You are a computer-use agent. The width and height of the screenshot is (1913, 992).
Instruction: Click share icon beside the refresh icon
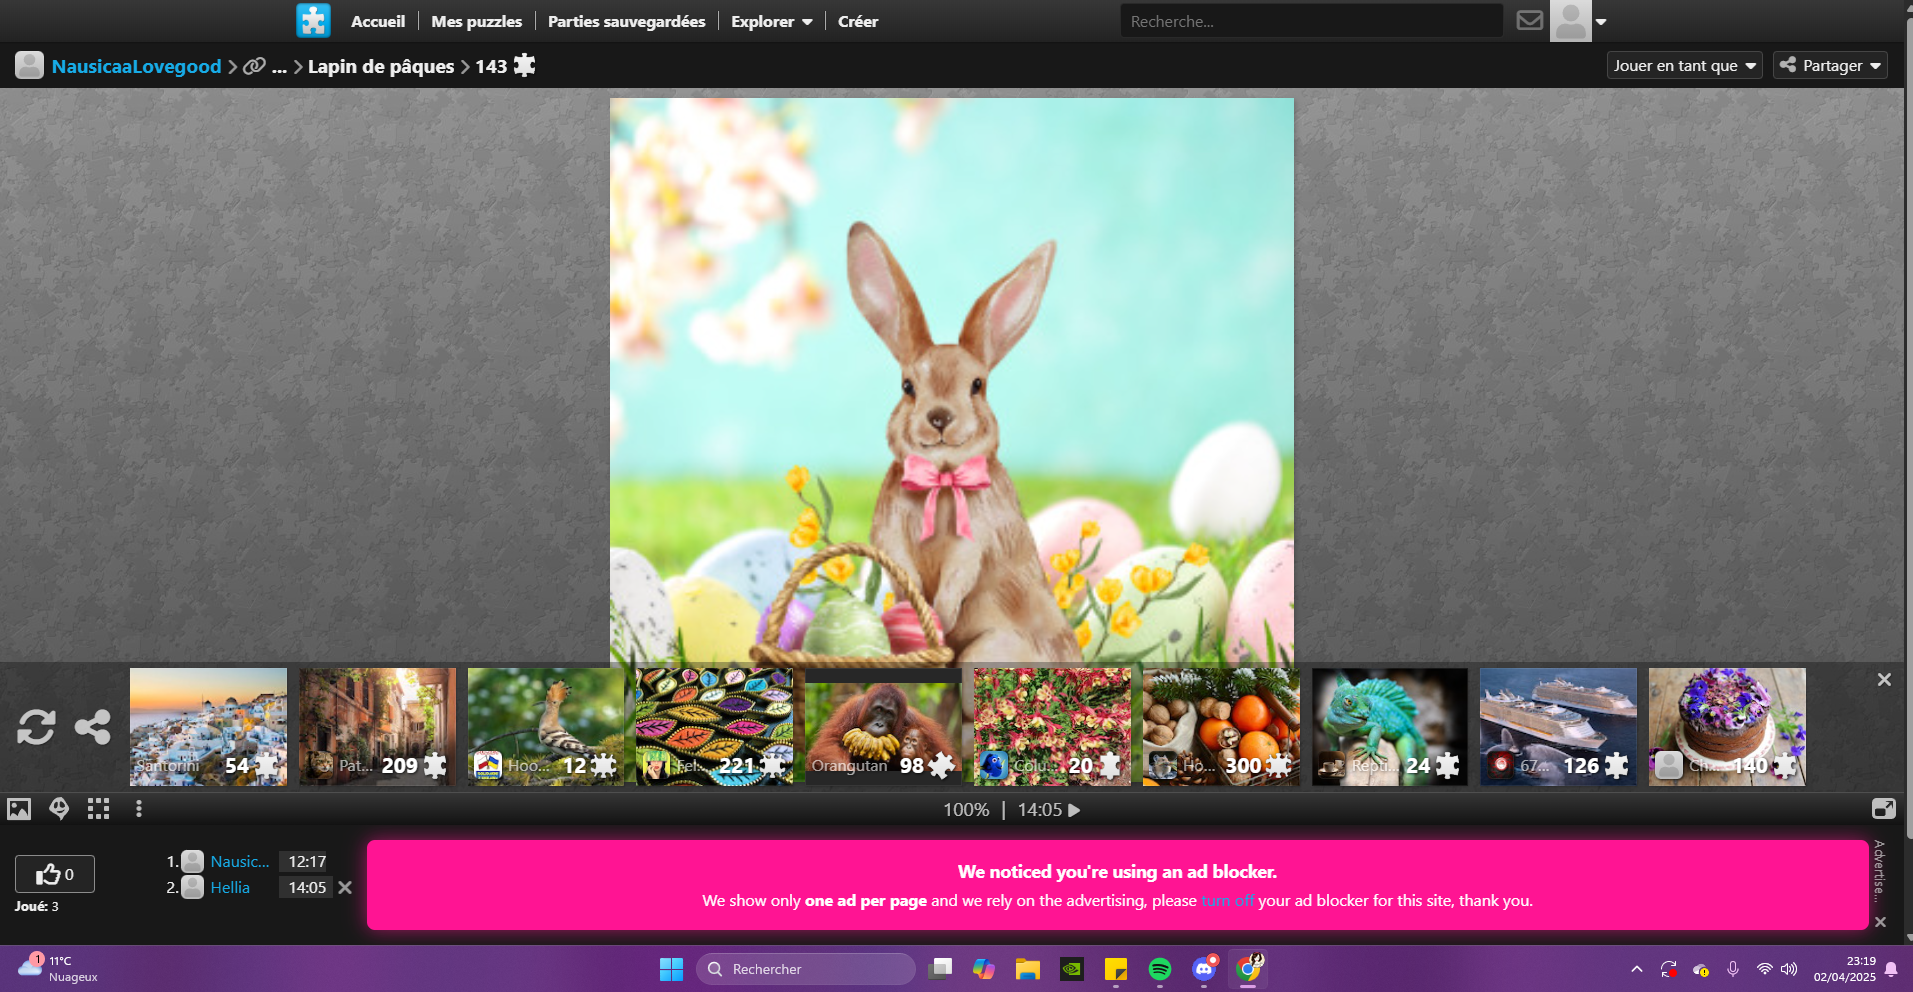pos(93,727)
